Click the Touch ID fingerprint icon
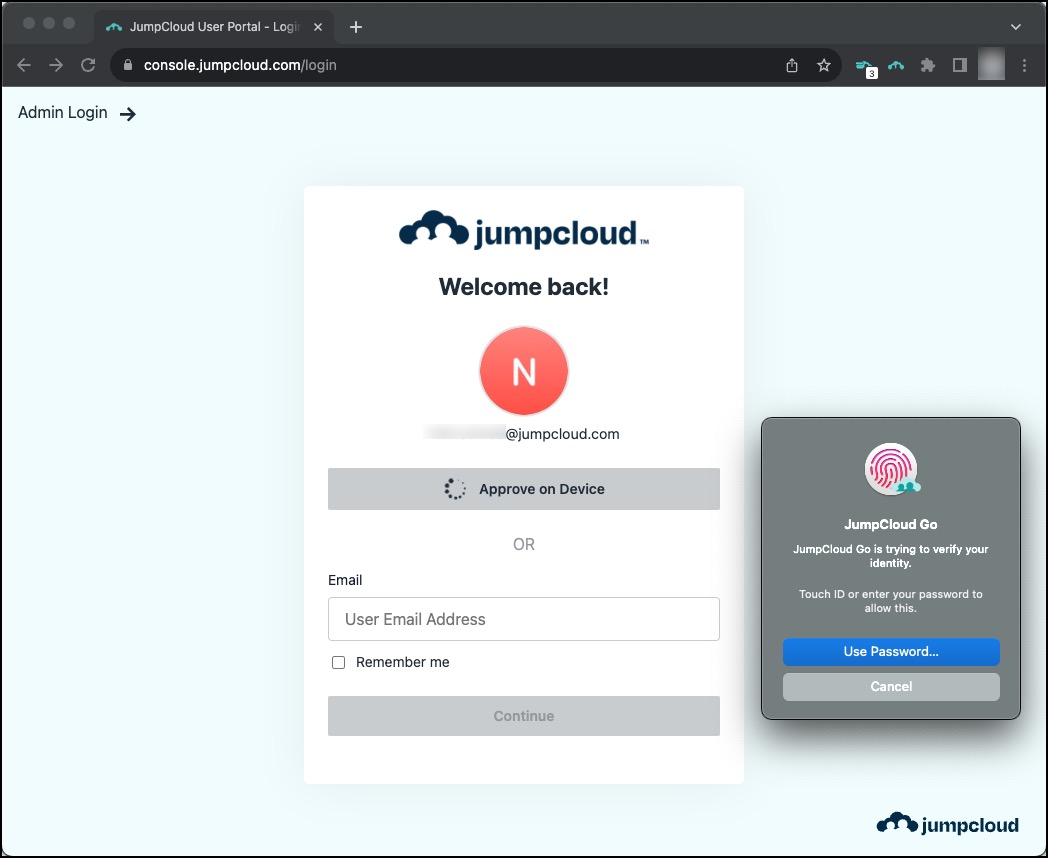 coord(890,468)
